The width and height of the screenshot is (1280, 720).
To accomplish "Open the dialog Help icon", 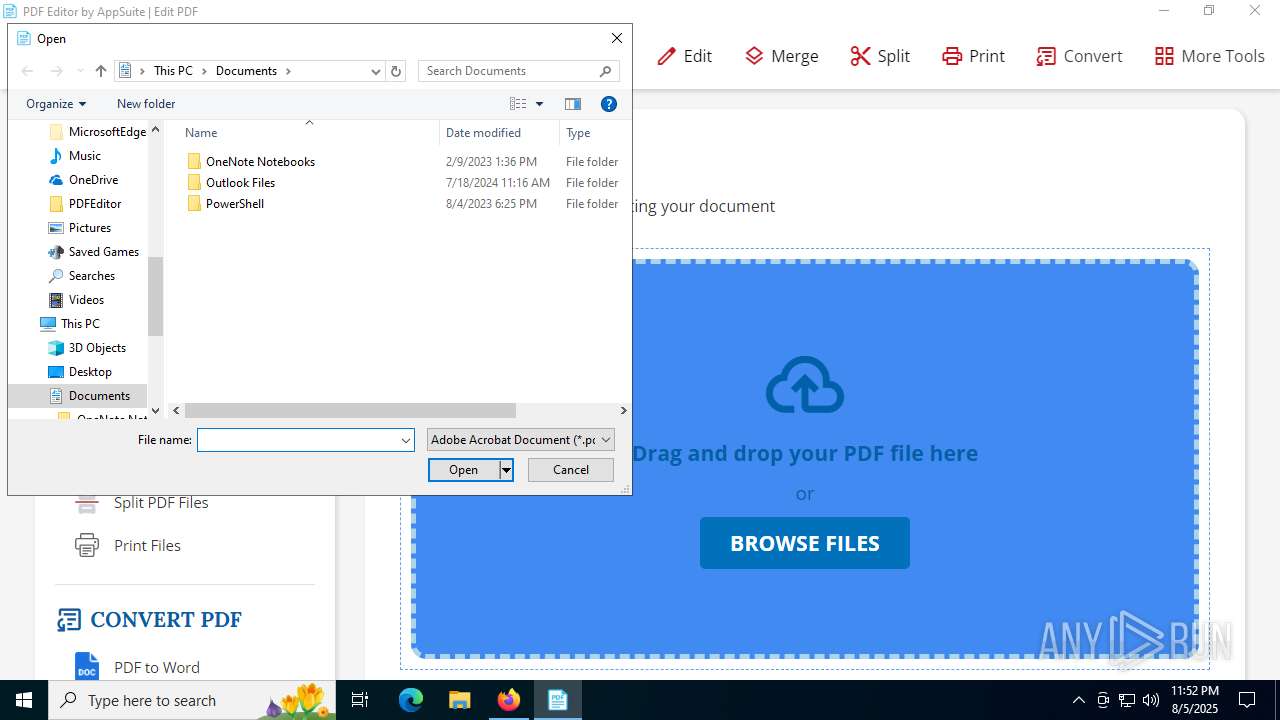I will coord(608,104).
